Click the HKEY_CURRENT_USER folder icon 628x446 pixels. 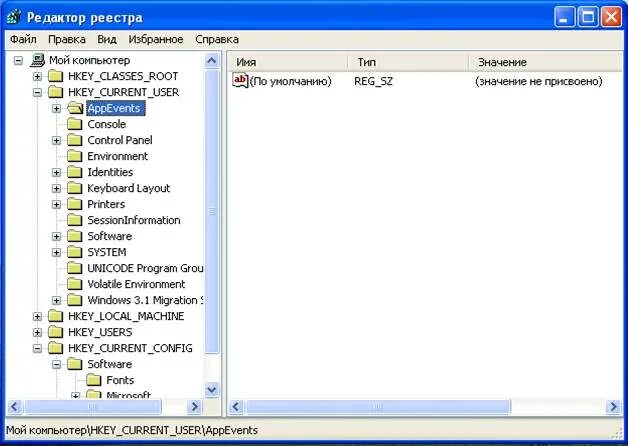coord(56,92)
